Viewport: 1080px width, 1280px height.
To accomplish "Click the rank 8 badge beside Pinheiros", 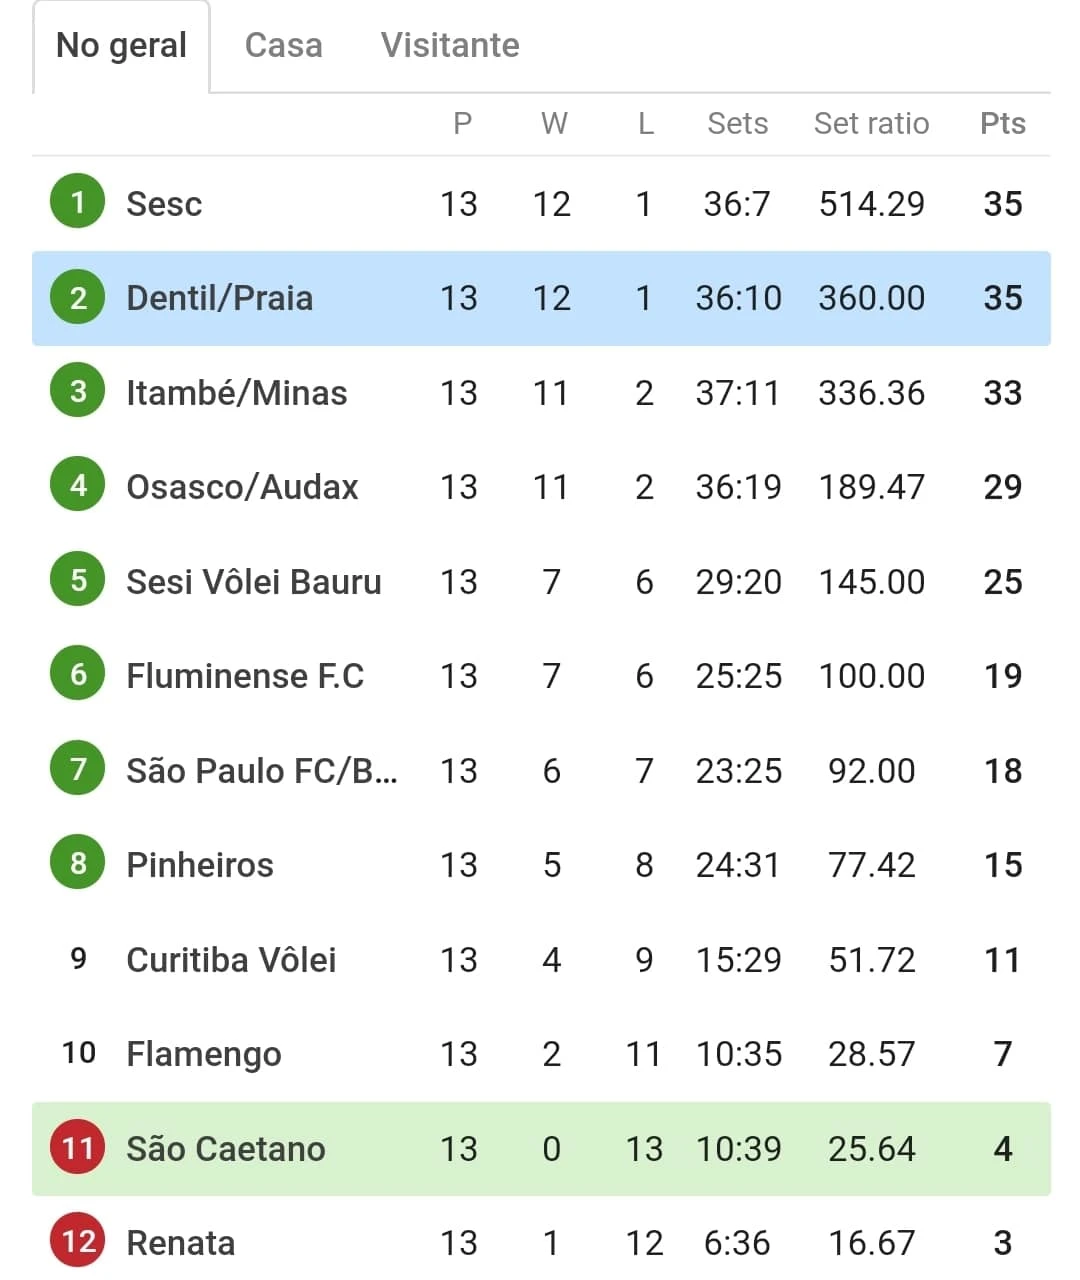I will tap(78, 863).
